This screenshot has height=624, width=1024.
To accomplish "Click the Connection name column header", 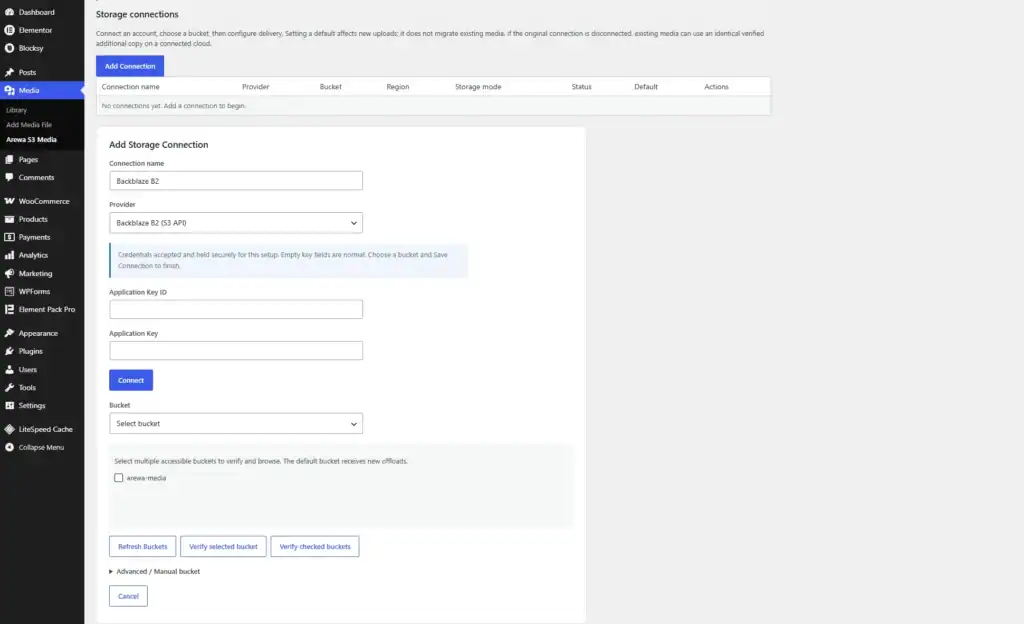I will coord(131,87).
